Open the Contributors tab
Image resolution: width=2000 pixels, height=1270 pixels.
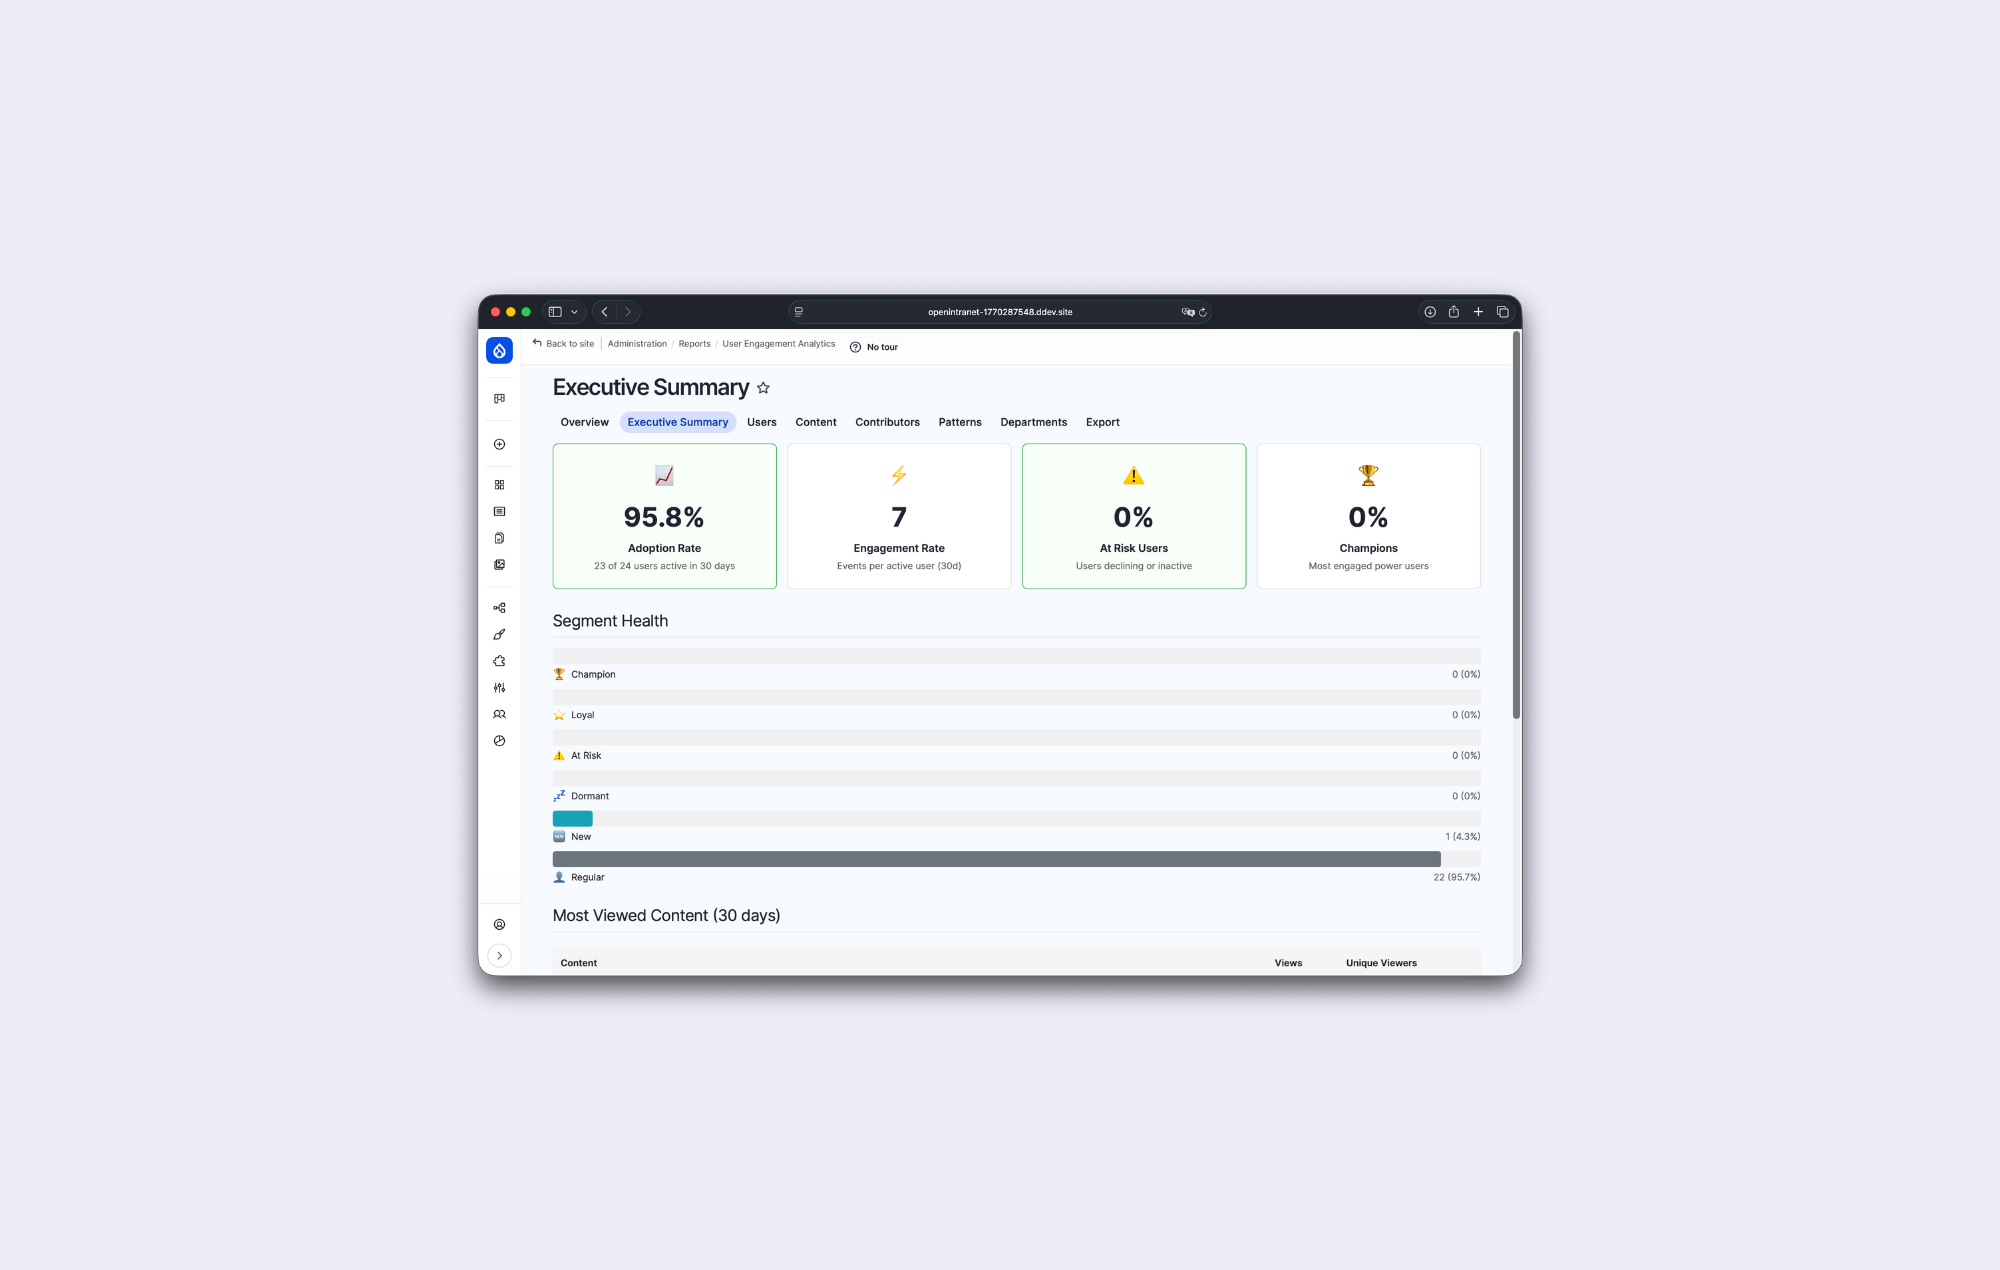[x=887, y=422]
